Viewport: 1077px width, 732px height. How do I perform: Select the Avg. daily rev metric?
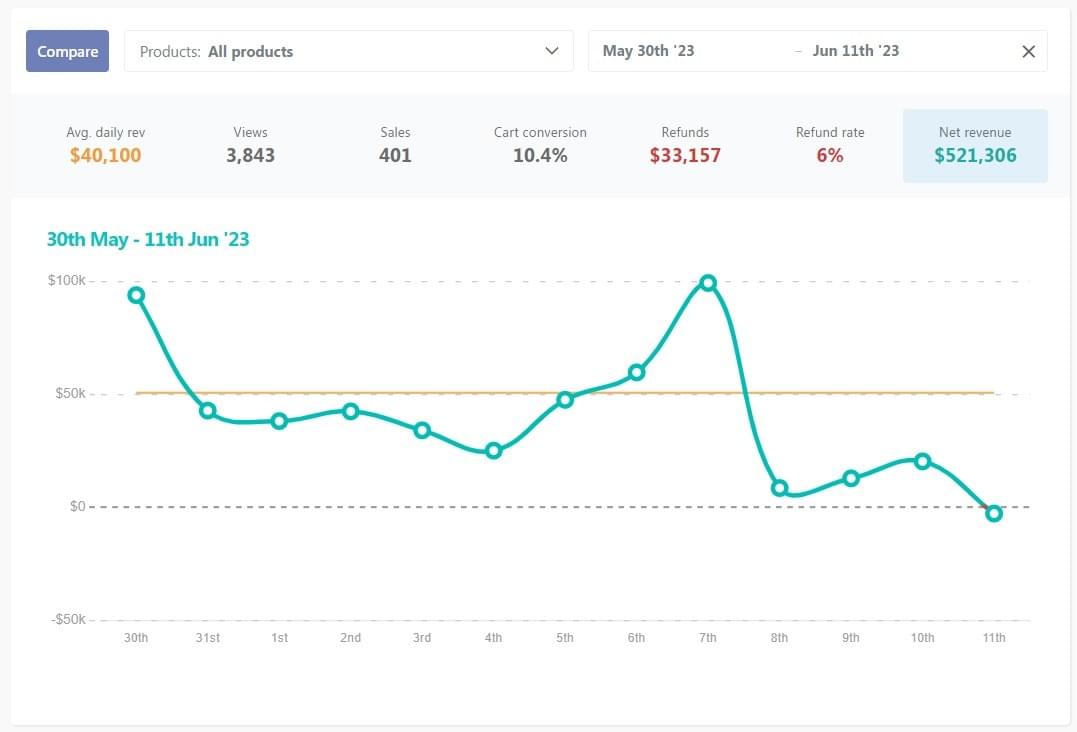(x=106, y=145)
